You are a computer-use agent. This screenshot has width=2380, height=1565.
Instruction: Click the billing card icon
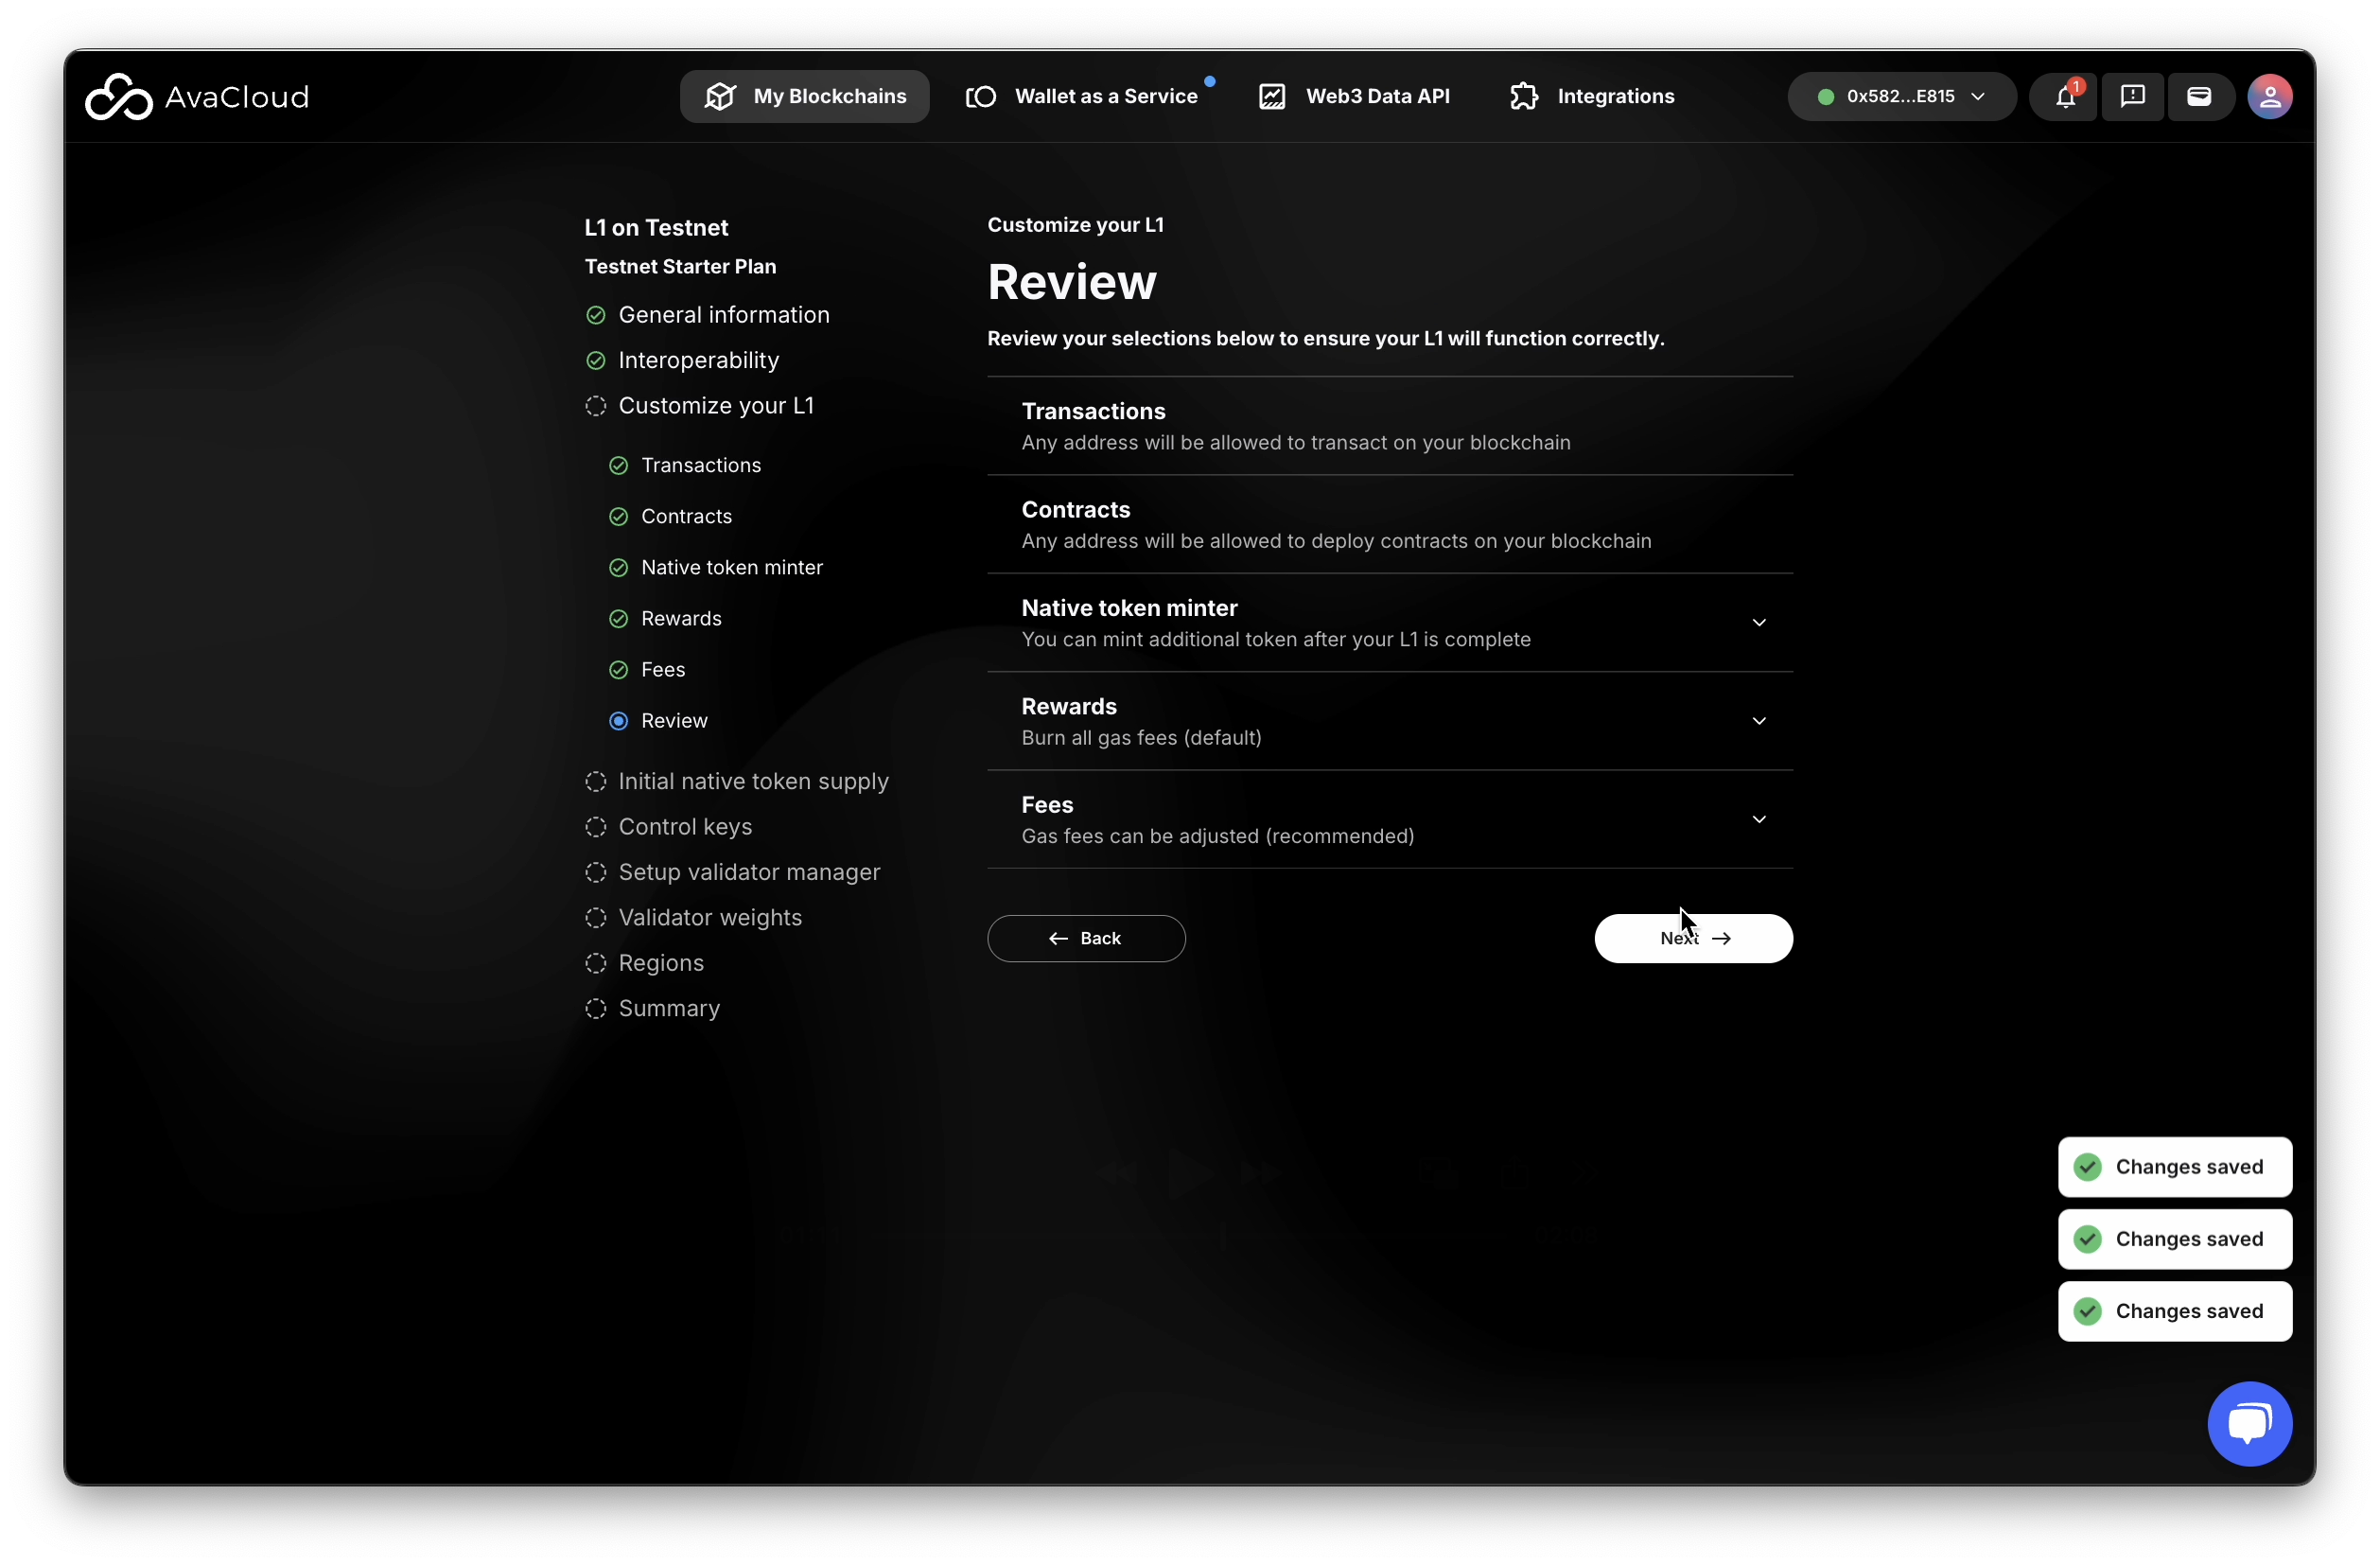(2199, 97)
